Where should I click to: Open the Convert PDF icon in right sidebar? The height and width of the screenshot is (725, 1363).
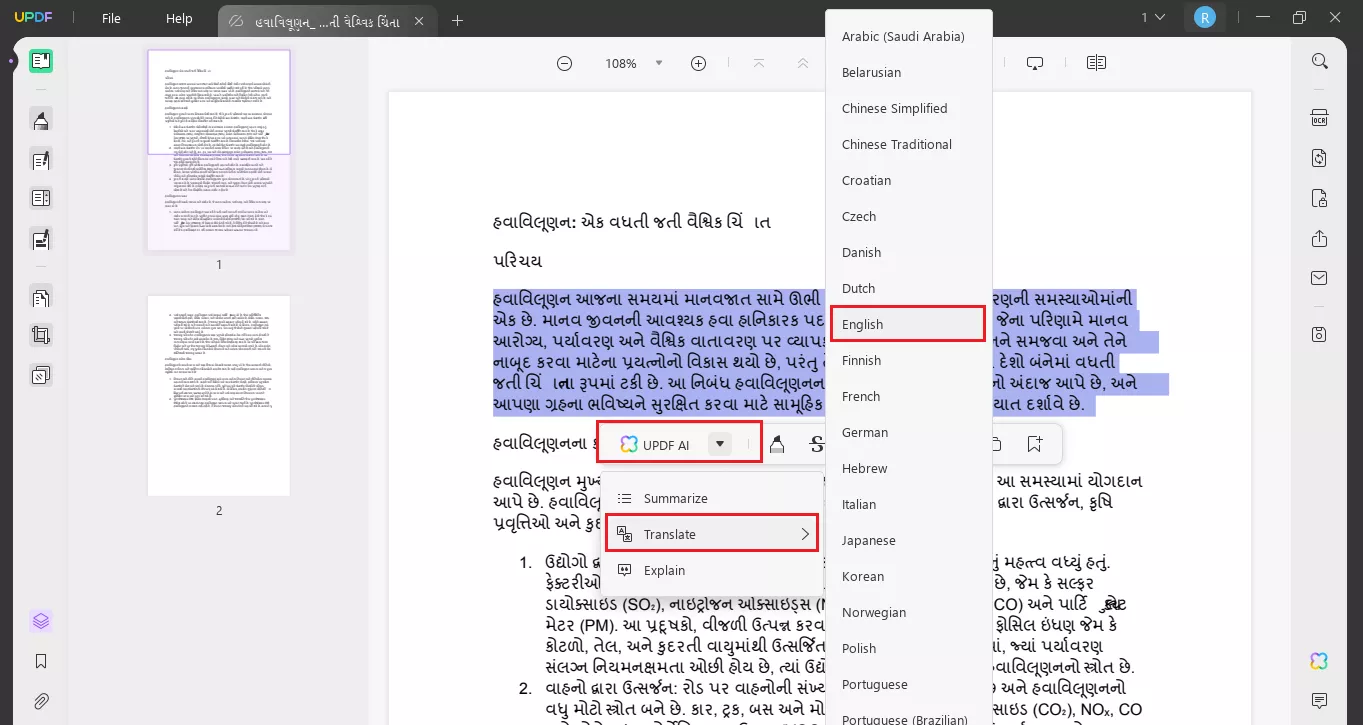coord(1320,158)
